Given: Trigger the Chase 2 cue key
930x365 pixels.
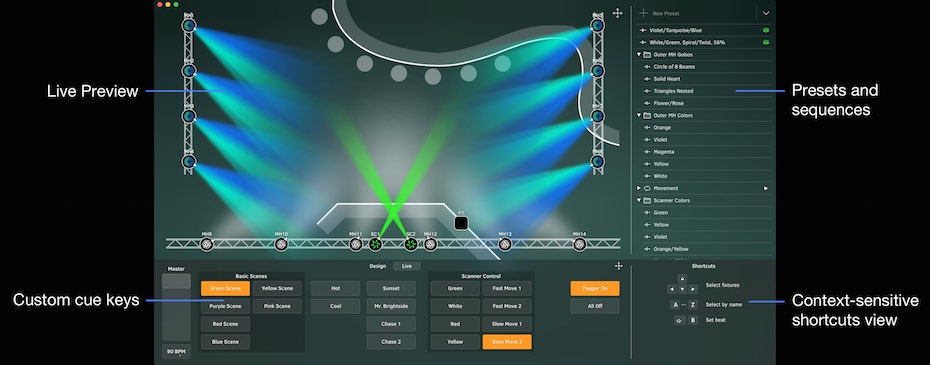Looking at the screenshot, I should pos(391,342).
